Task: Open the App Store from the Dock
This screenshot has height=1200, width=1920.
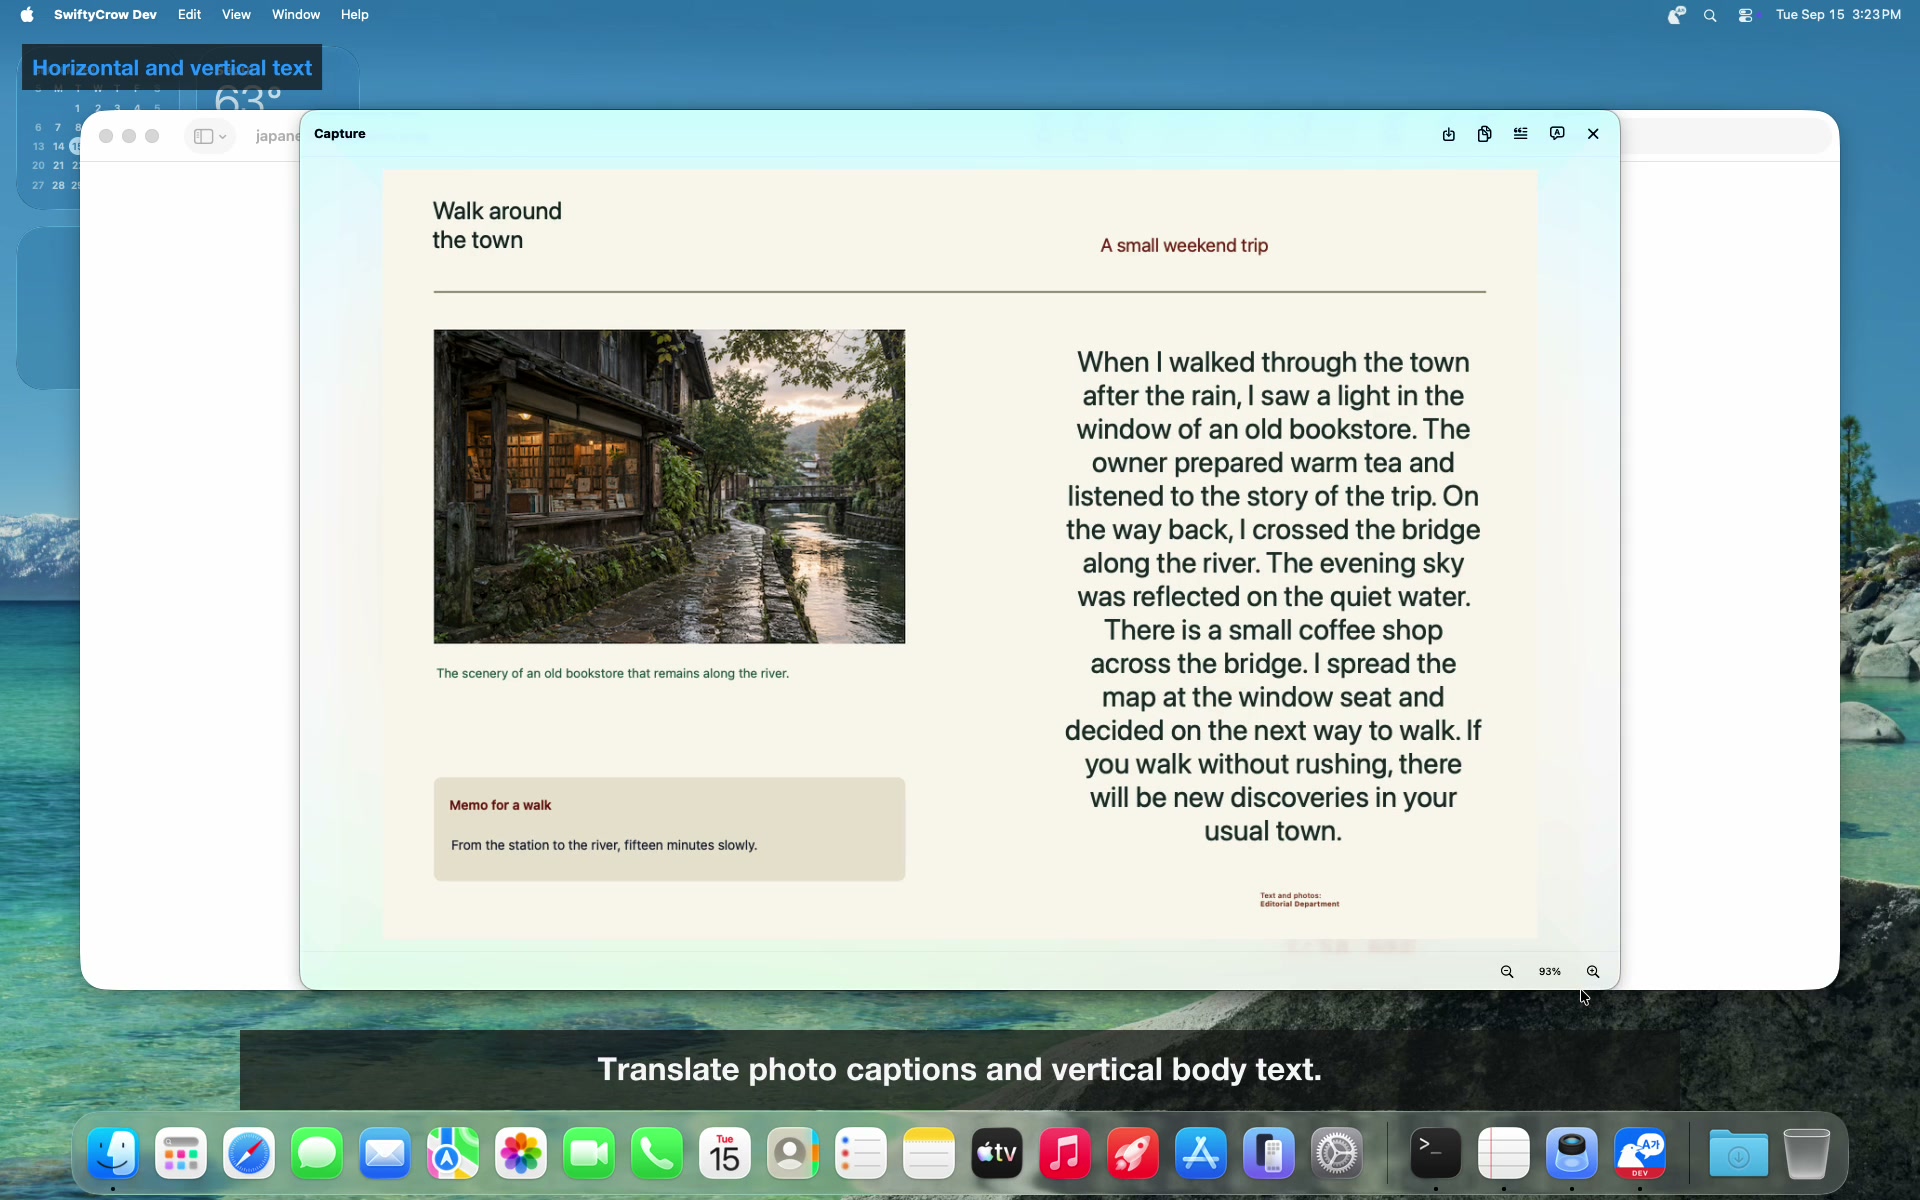Action: click(x=1201, y=1154)
